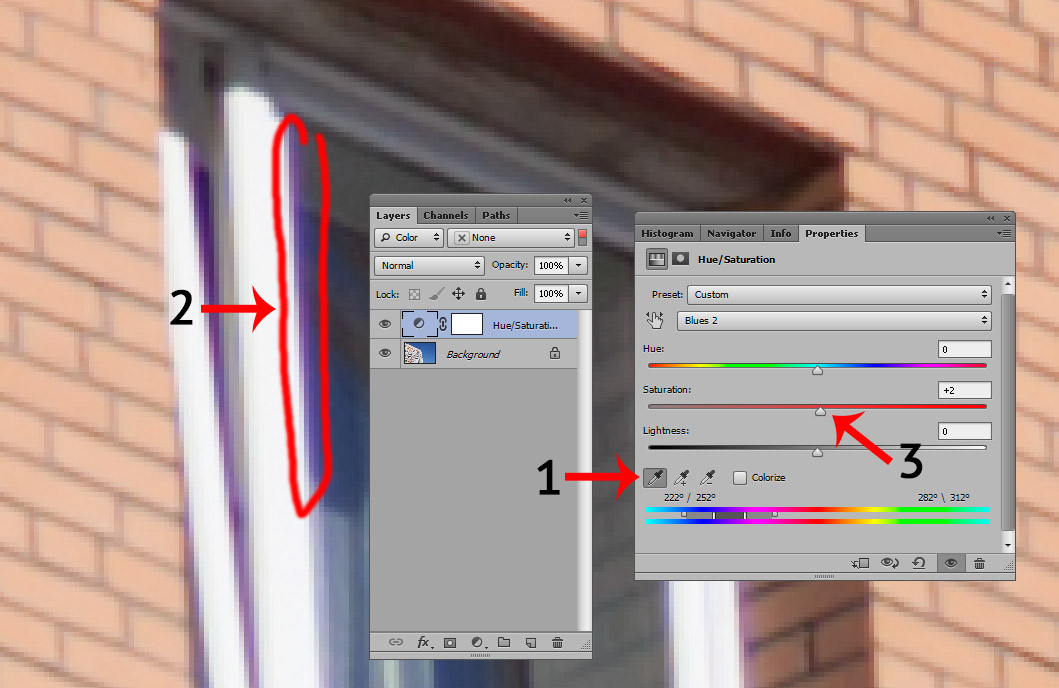Select the Subtract from Sample eyedropper
Image resolution: width=1059 pixels, height=688 pixels.
click(x=707, y=478)
